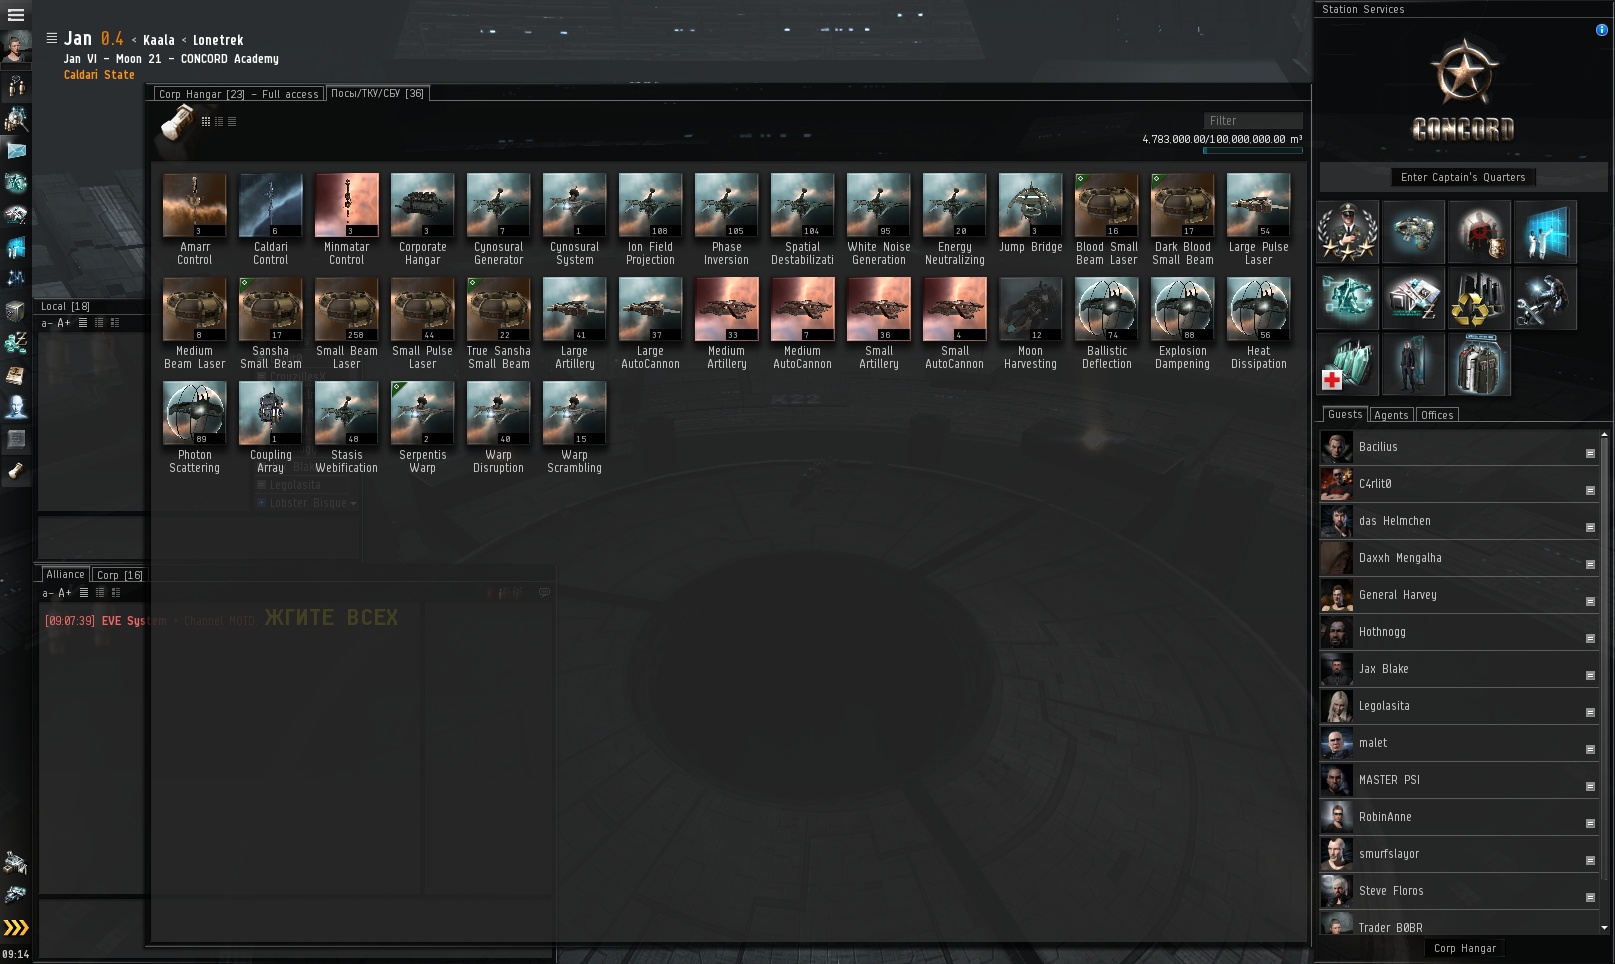Open the menu for guest Bacilius

click(x=1590, y=454)
